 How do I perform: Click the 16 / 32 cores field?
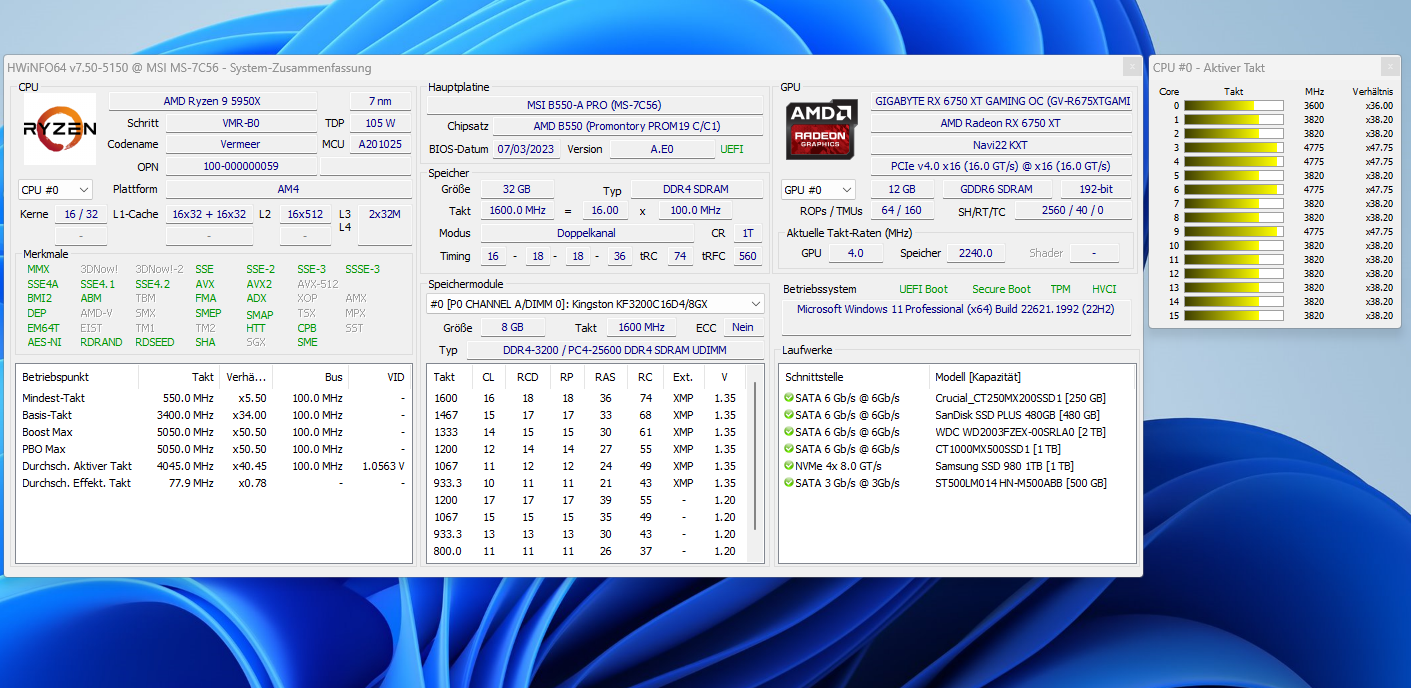click(x=80, y=214)
